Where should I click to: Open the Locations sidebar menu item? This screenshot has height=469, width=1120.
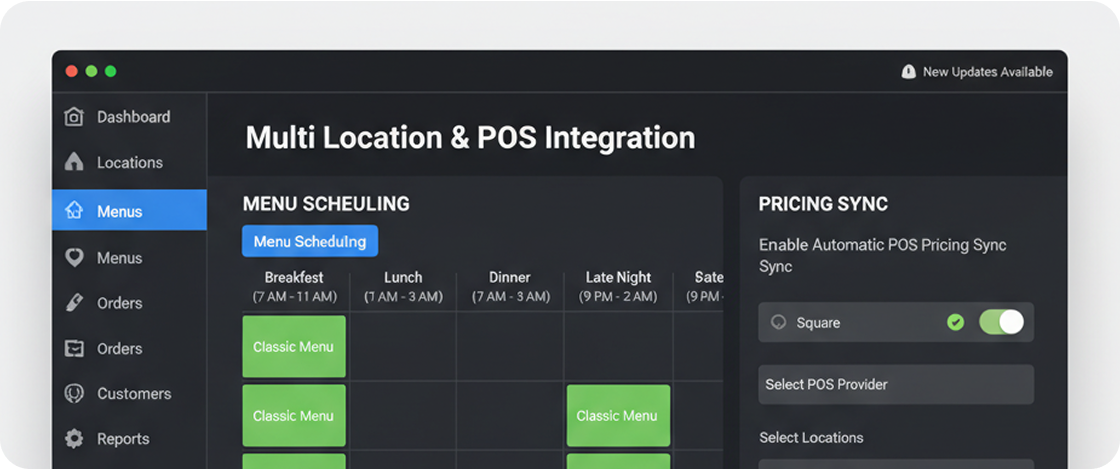pos(129,162)
